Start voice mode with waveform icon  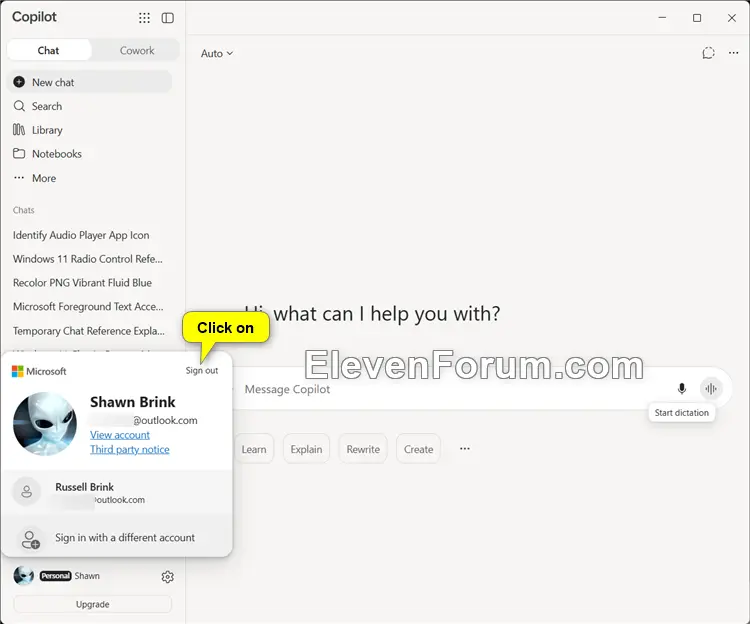(x=711, y=389)
